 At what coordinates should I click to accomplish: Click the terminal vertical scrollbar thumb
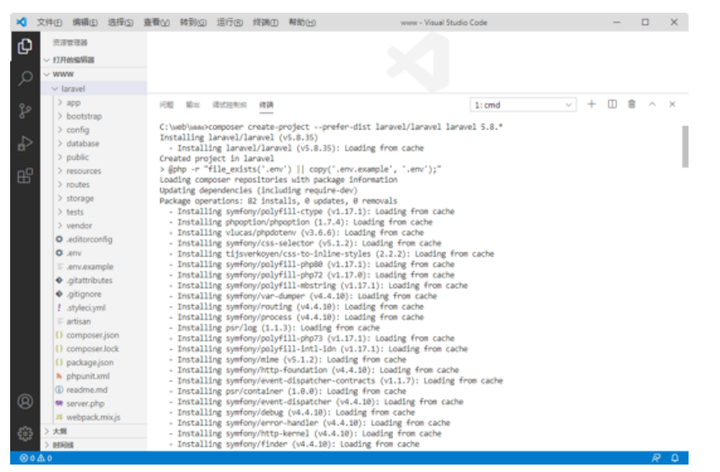[685, 146]
